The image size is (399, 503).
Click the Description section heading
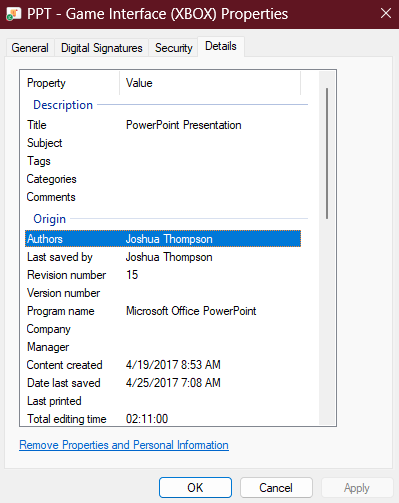pos(63,105)
